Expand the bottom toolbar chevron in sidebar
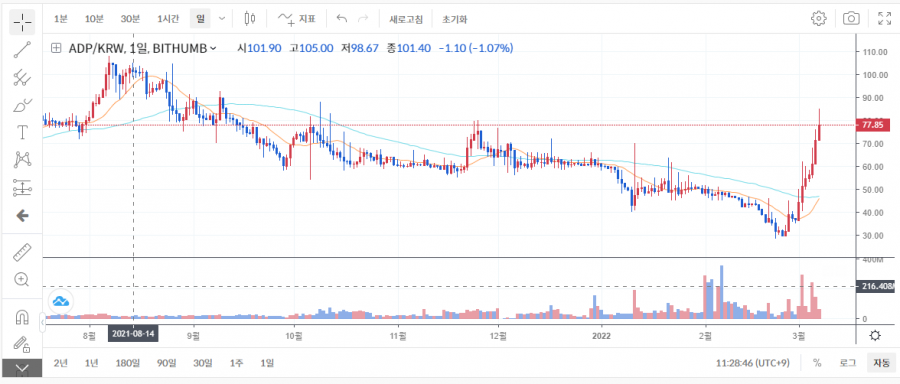The width and height of the screenshot is (900, 384). [22, 368]
